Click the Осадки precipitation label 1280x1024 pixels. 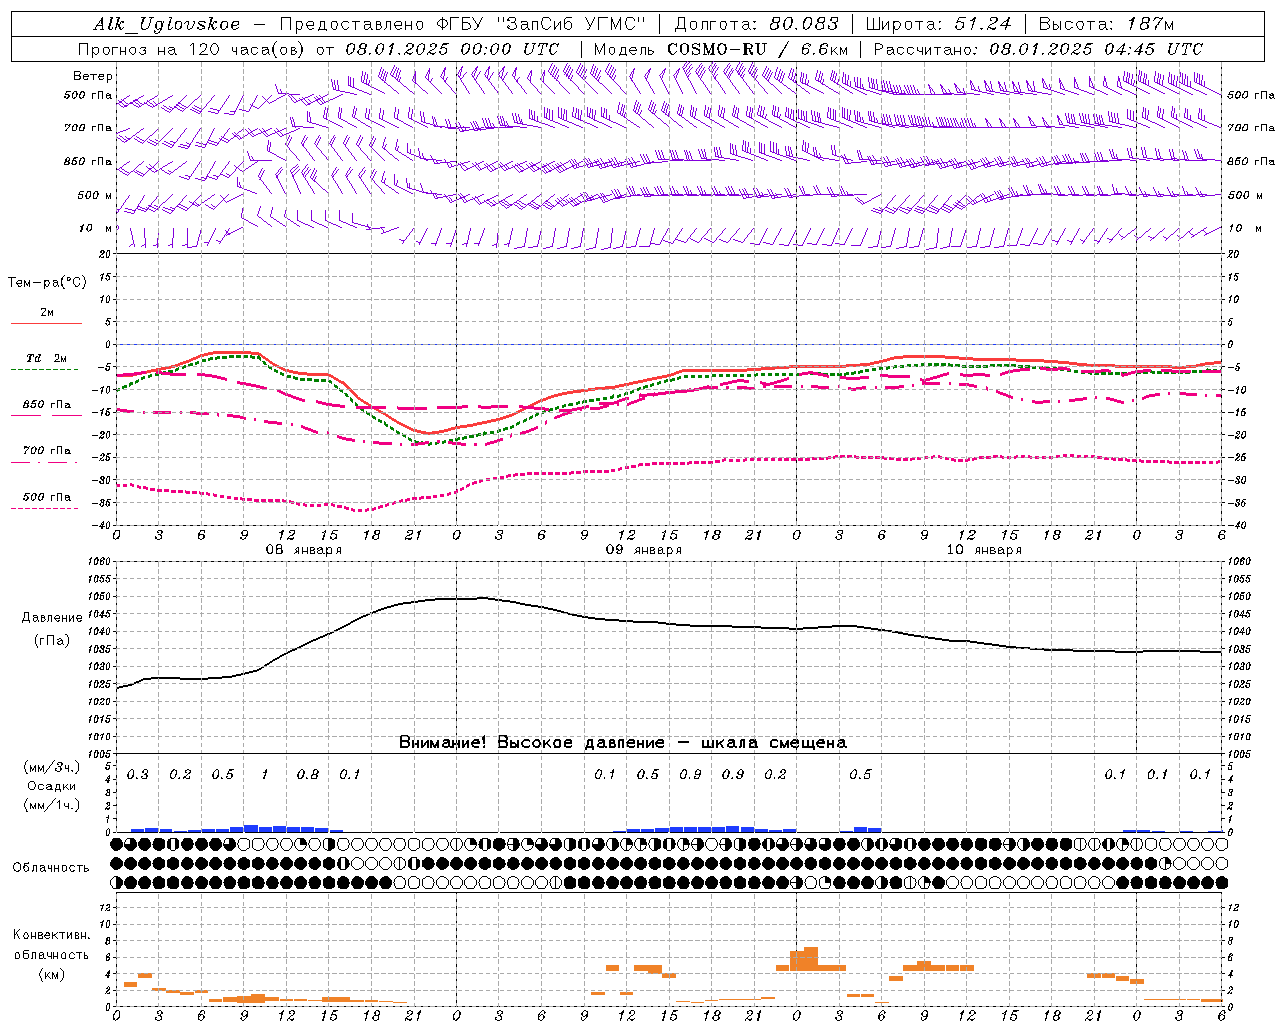52,786
